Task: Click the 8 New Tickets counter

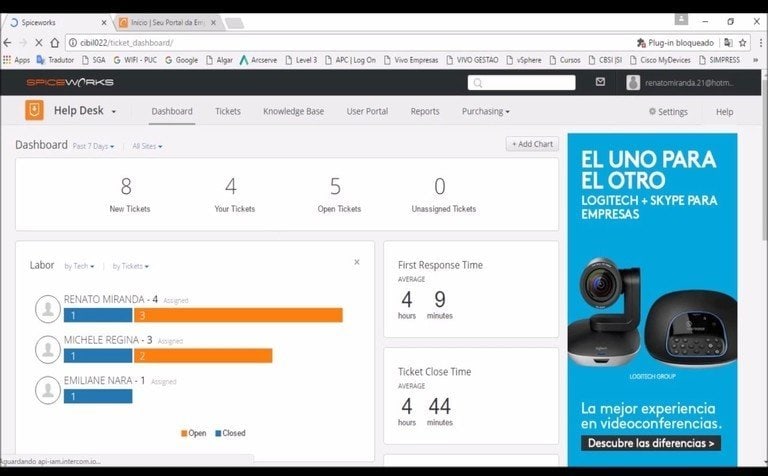Action: [130, 194]
